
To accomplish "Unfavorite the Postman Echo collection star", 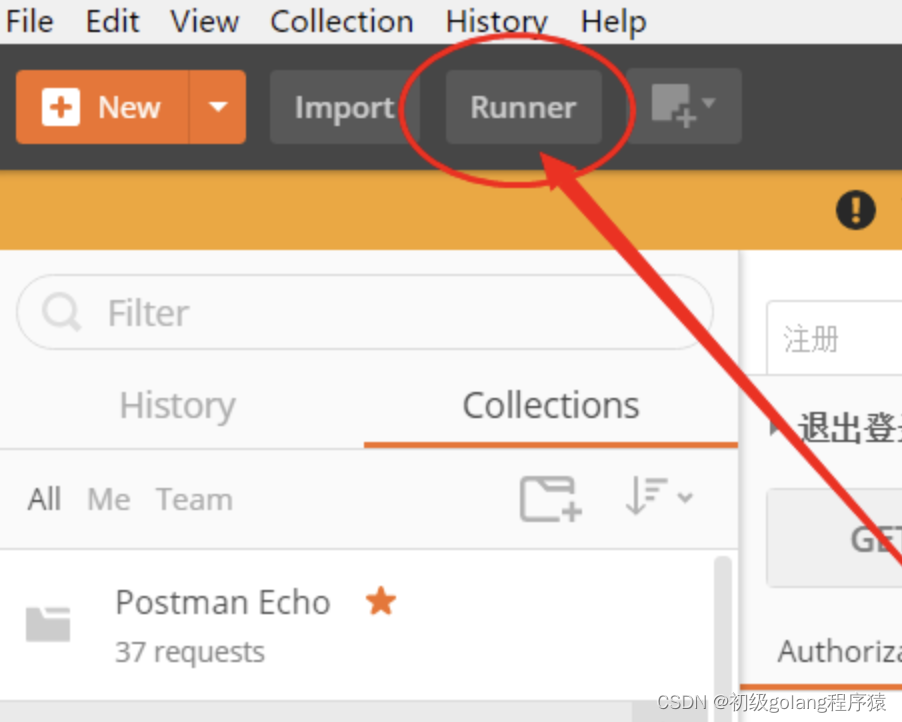I will (380, 602).
